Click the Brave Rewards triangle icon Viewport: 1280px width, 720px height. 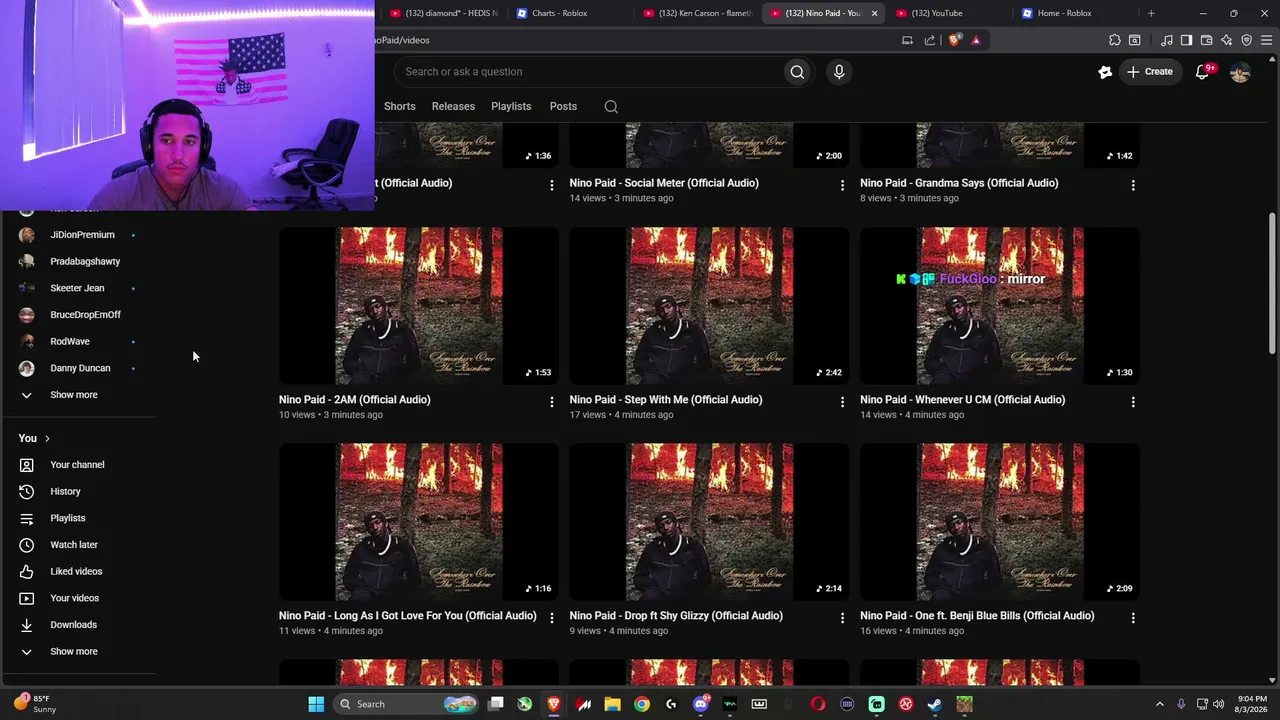tap(976, 40)
